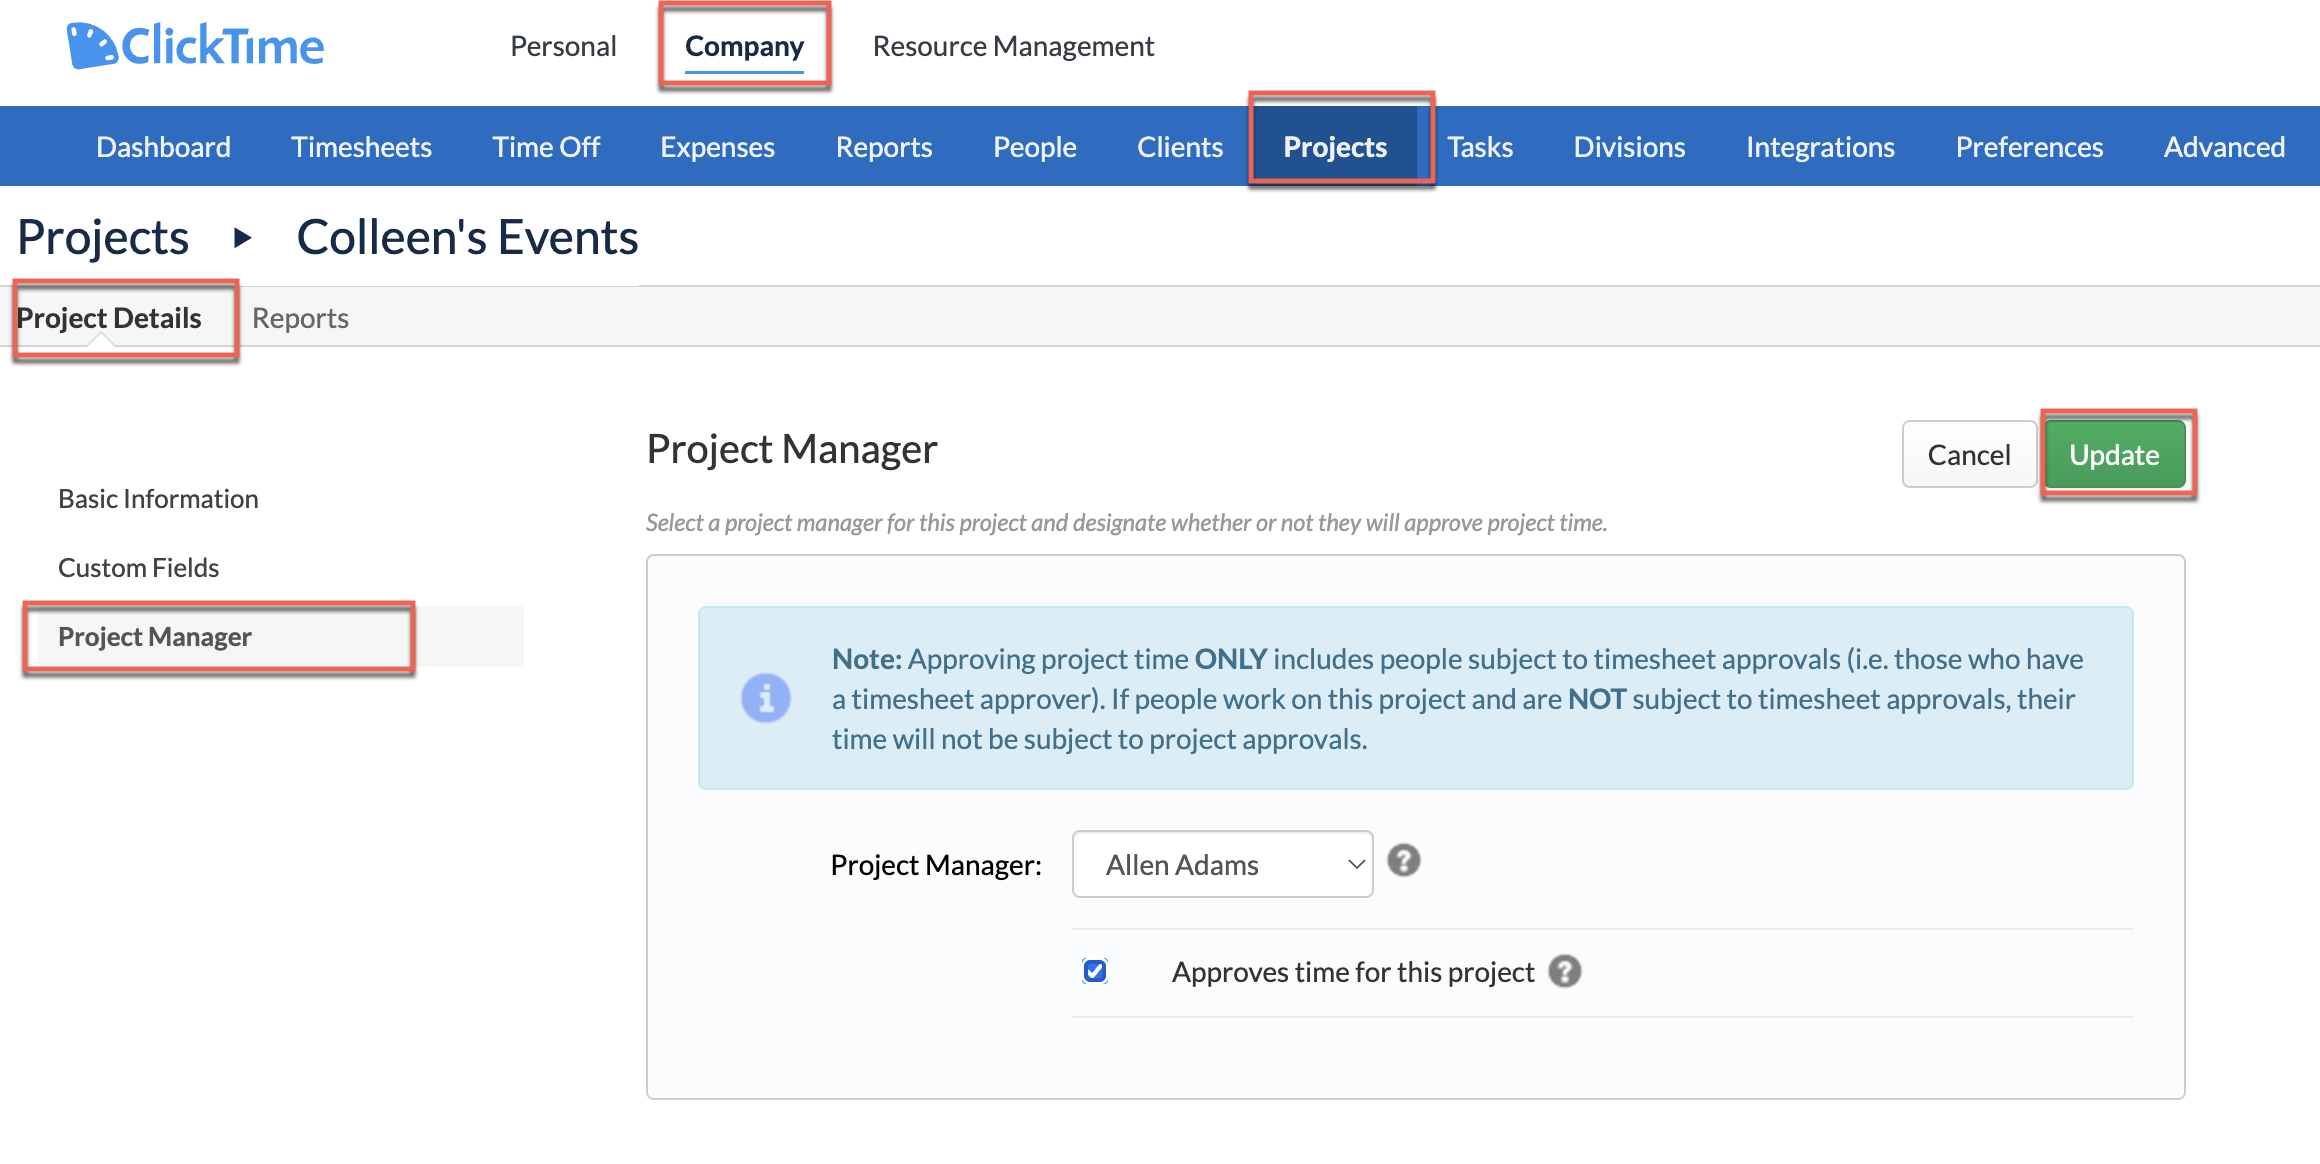The height and width of the screenshot is (1164, 2320).
Task: Expand the Projects breadcrumb arrow
Action: coord(241,239)
